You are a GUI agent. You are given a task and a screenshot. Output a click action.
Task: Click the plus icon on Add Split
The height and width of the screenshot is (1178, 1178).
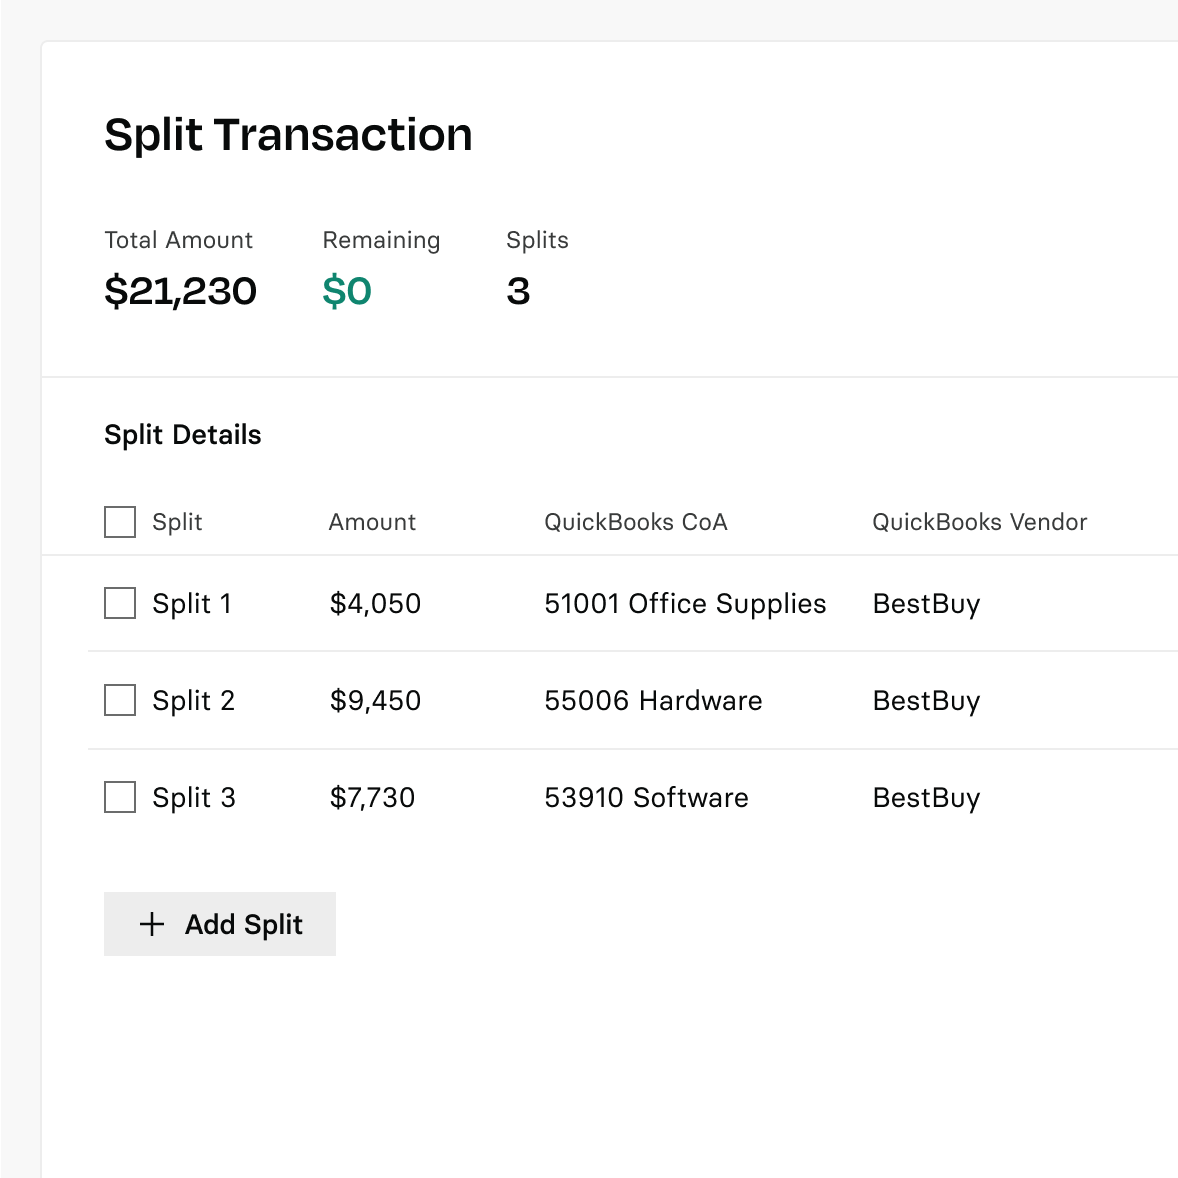[152, 924]
